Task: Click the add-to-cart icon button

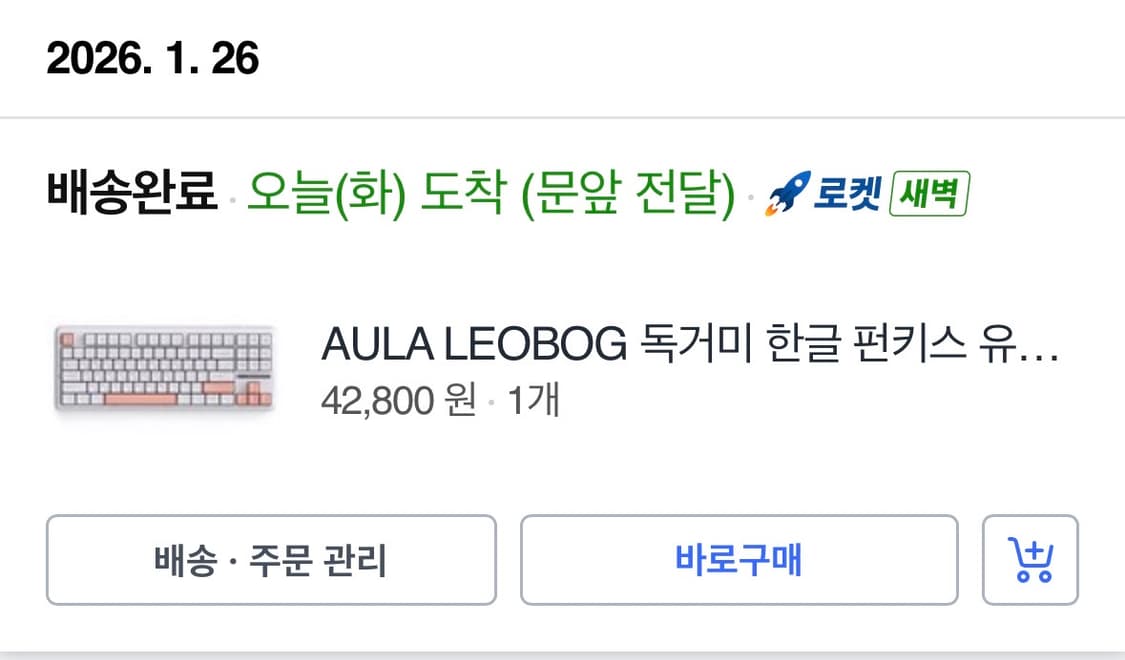Action: 1032,560
